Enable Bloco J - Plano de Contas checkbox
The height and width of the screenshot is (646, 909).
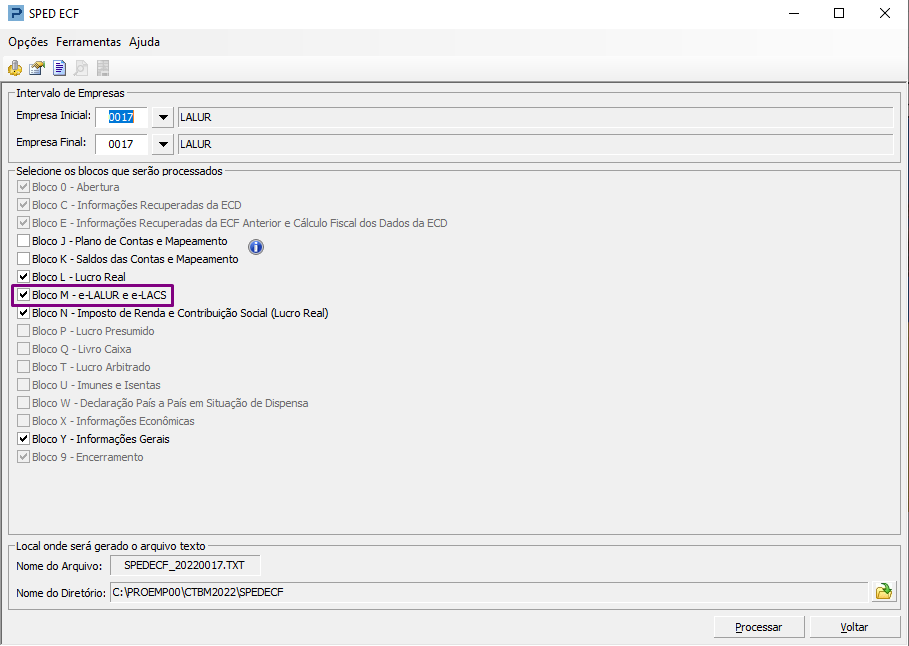pyautogui.click(x=23, y=241)
